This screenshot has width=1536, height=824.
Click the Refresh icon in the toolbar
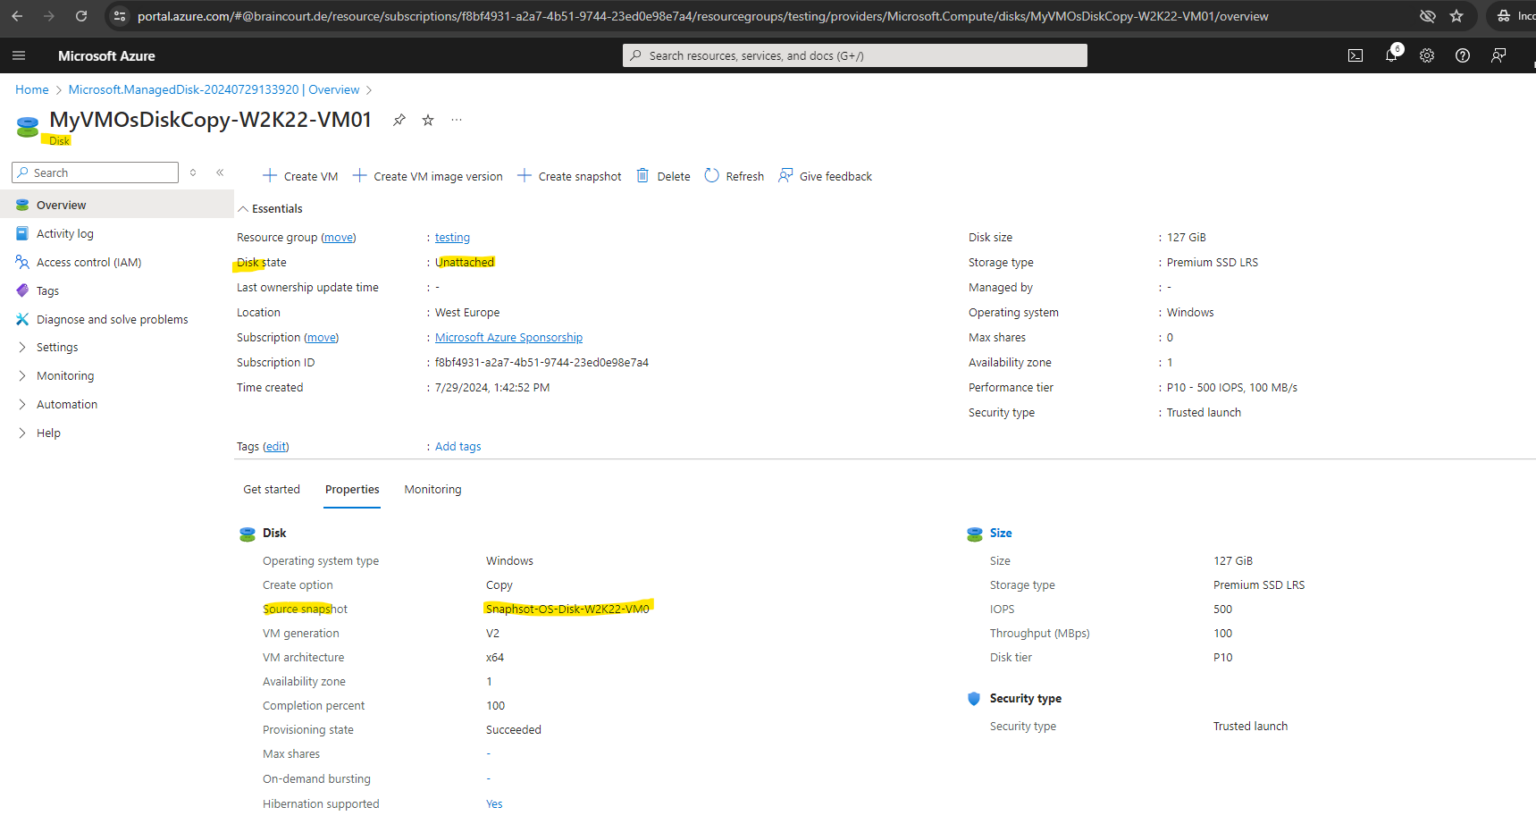pyautogui.click(x=733, y=175)
